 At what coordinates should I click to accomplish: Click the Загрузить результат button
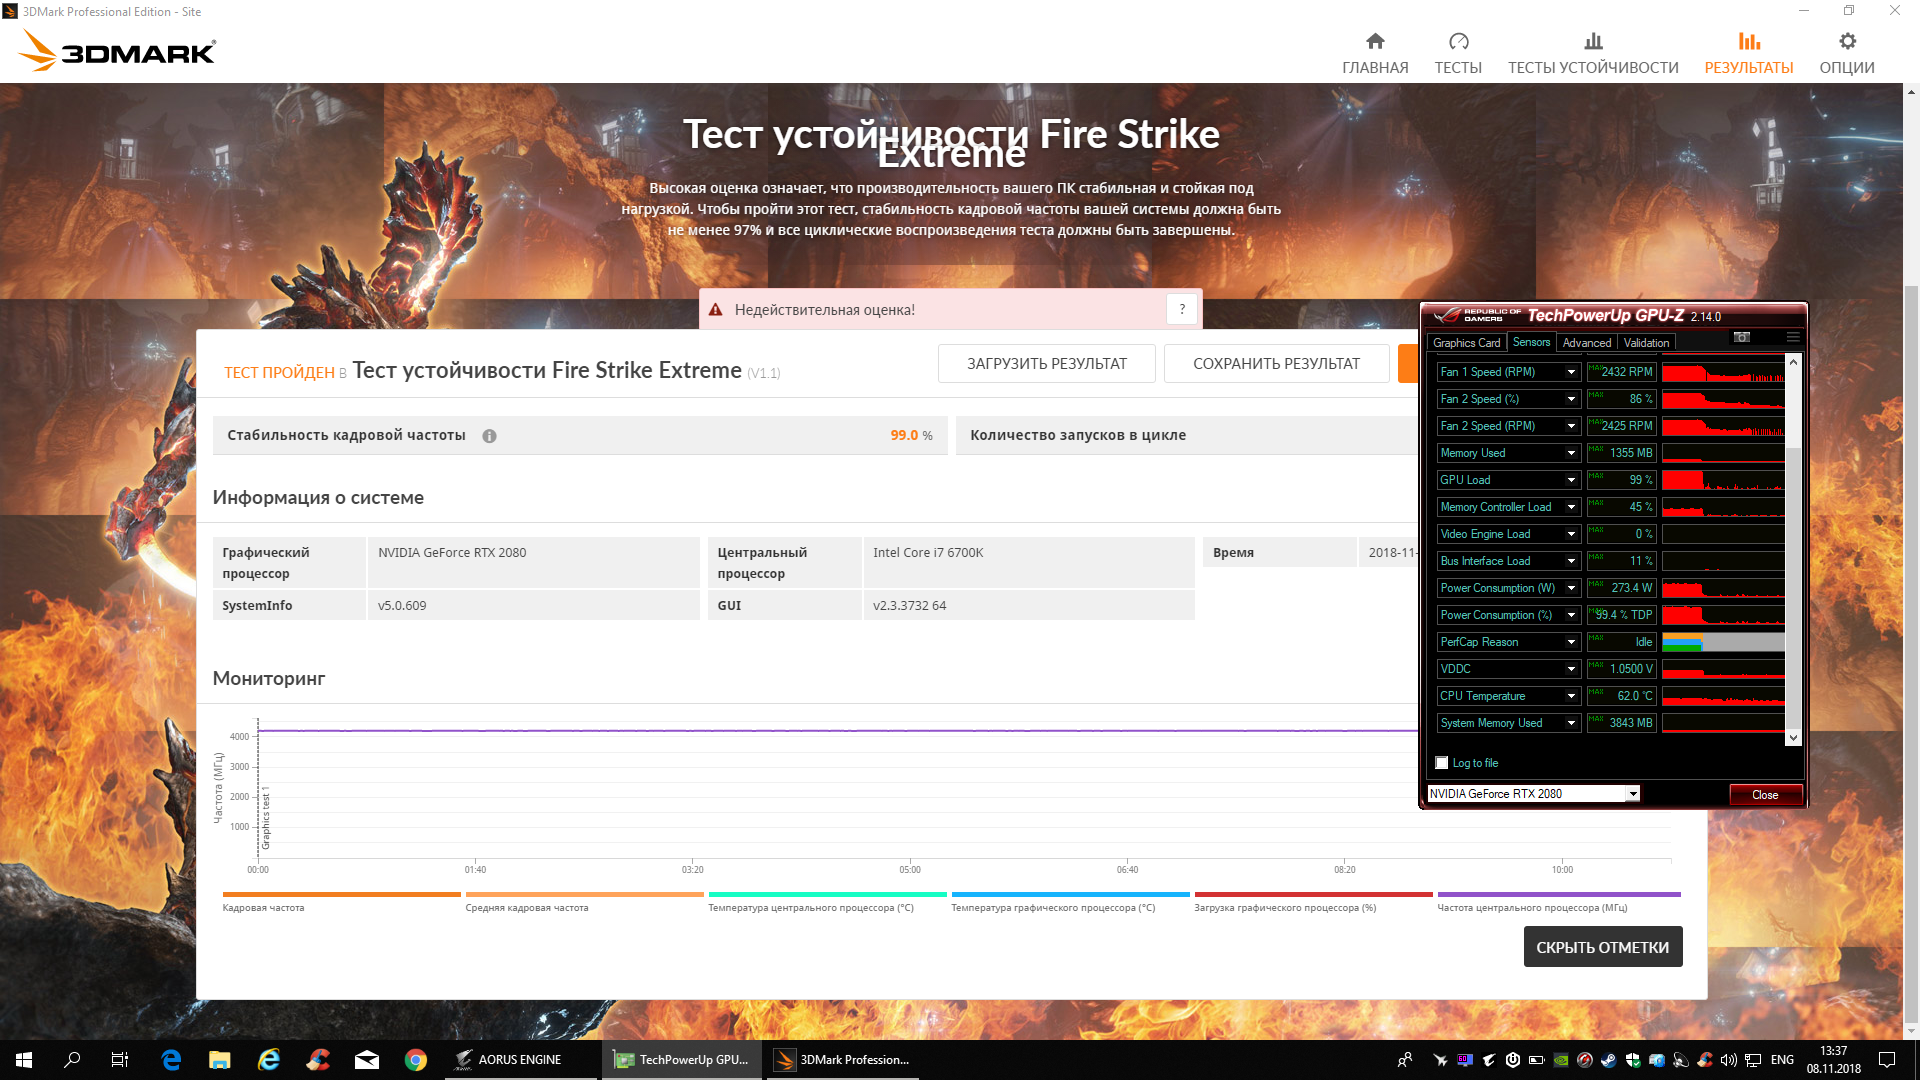(1046, 364)
